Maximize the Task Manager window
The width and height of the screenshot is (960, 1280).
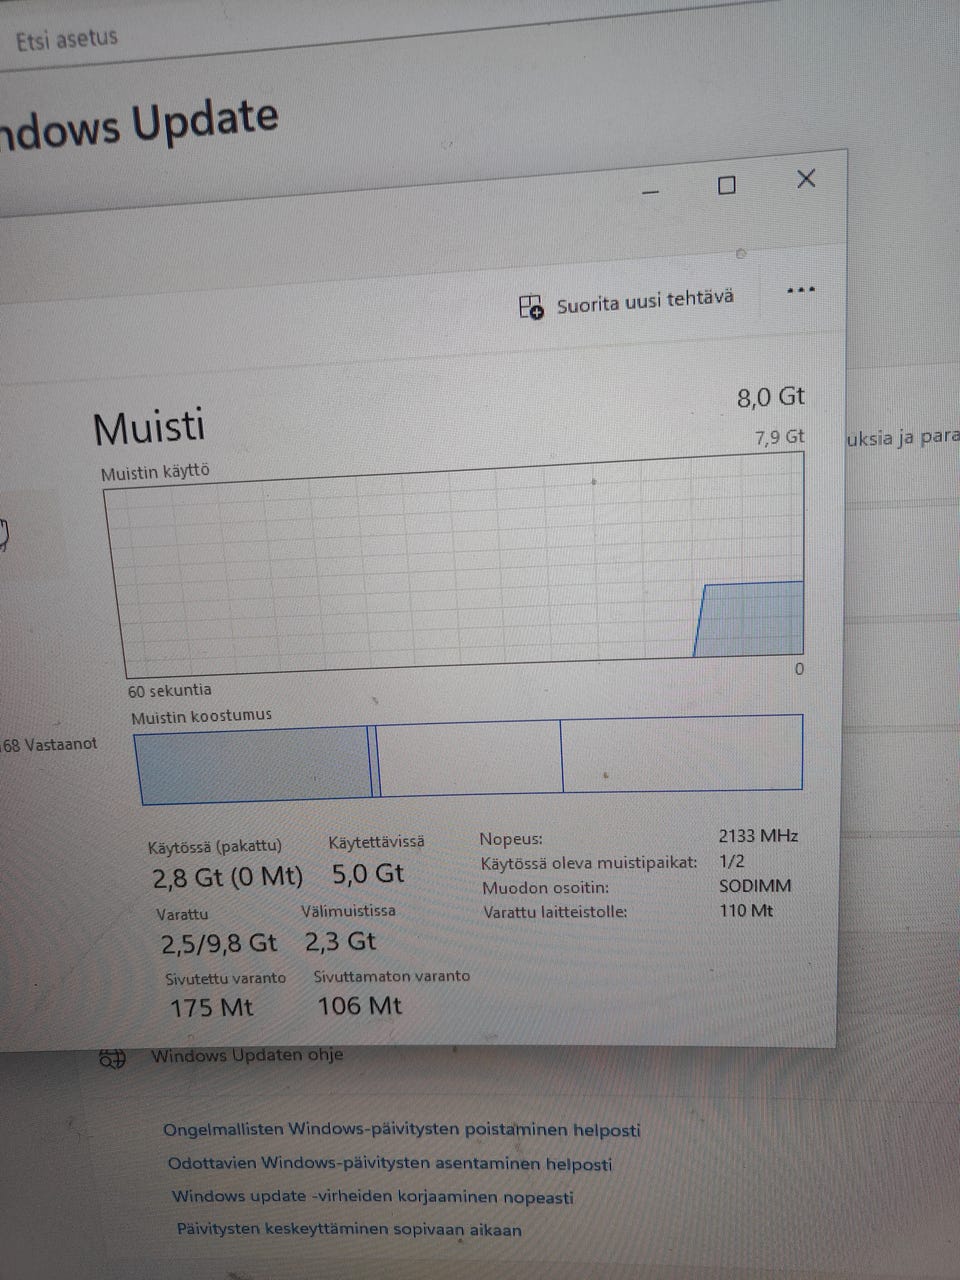point(727,185)
